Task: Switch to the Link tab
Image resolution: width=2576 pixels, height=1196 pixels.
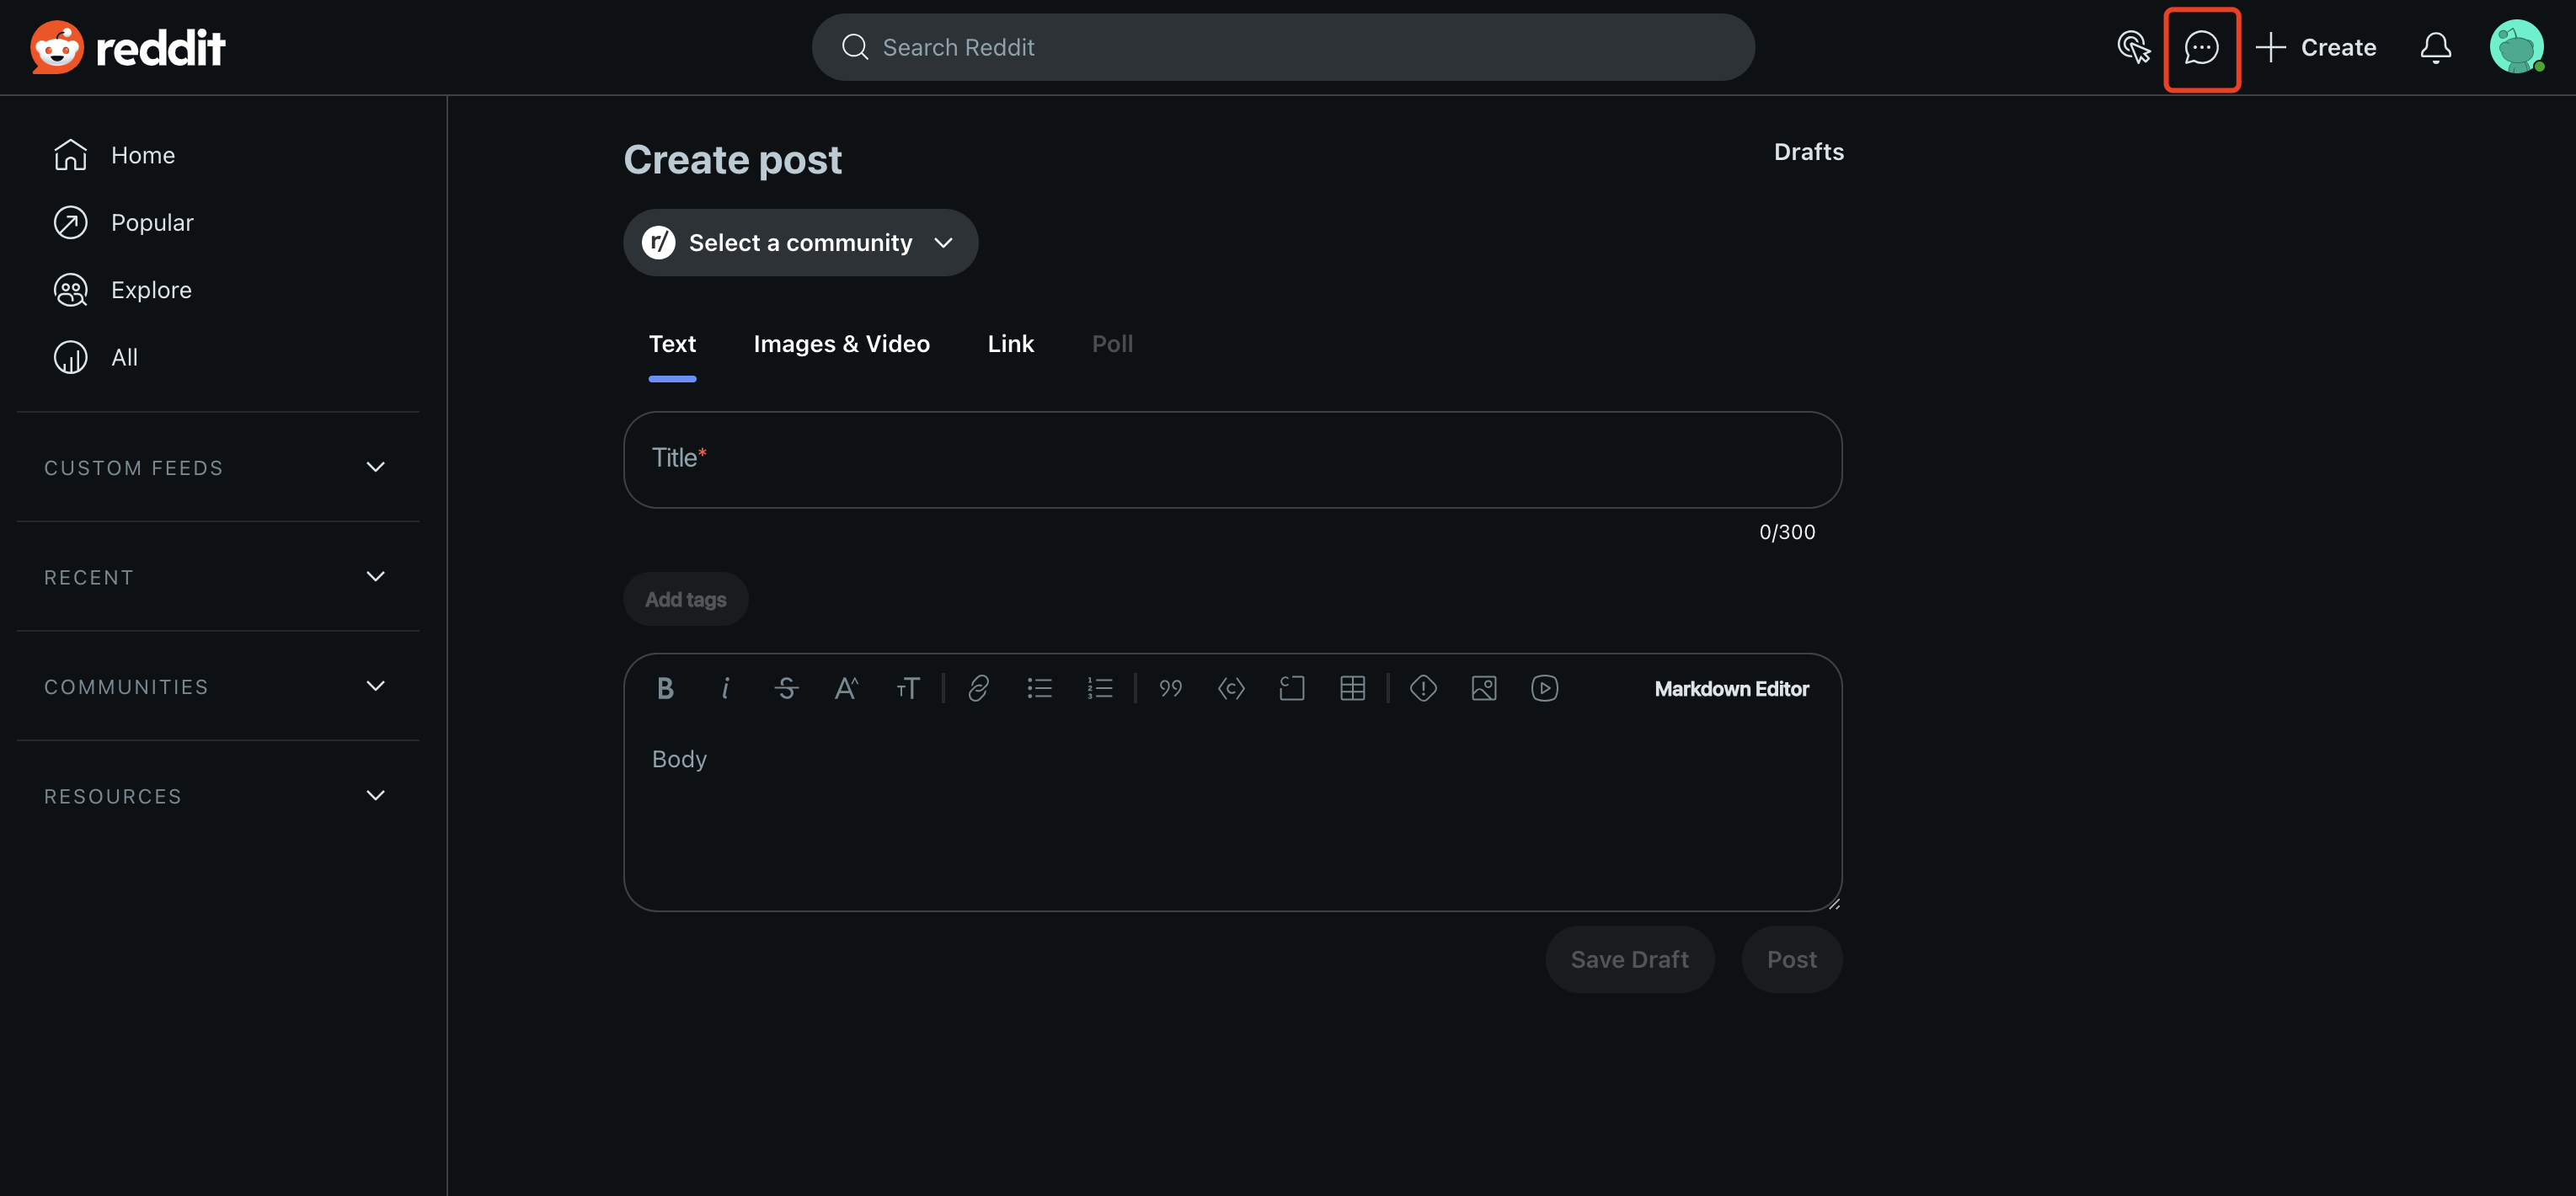Action: tap(1010, 344)
